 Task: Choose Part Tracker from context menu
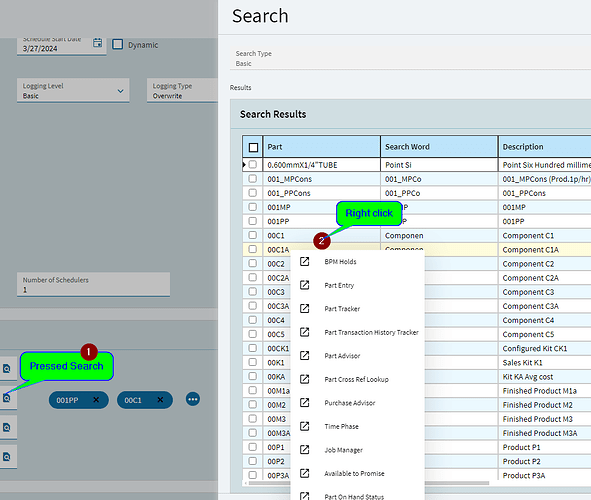tap(342, 309)
